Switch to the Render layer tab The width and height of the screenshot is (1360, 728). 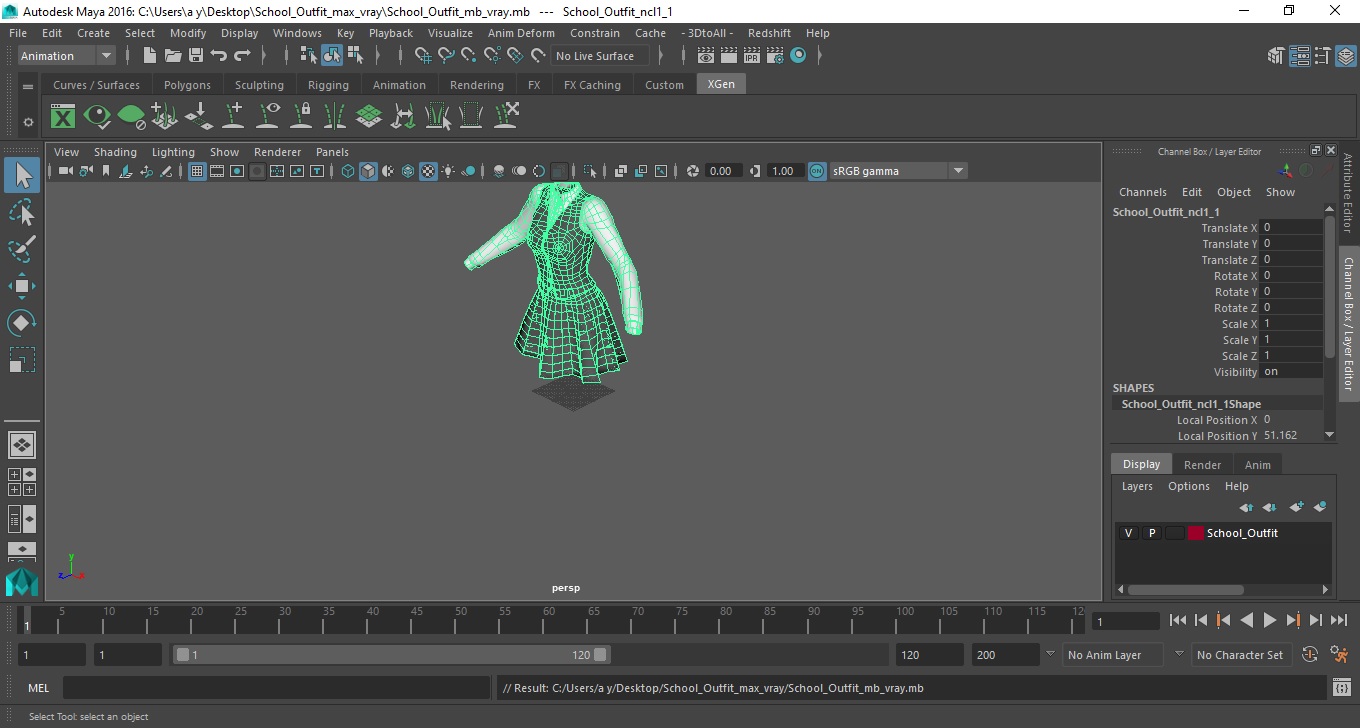click(1202, 465)
